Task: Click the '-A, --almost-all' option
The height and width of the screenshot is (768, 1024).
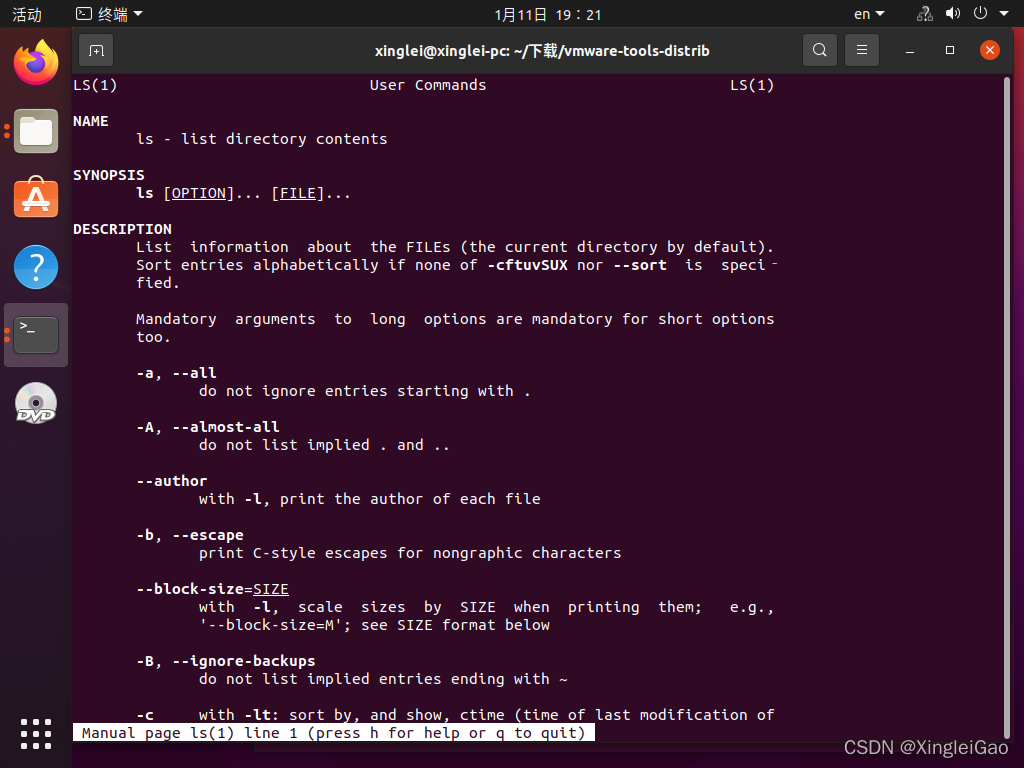Action: [x=208, y=427]
